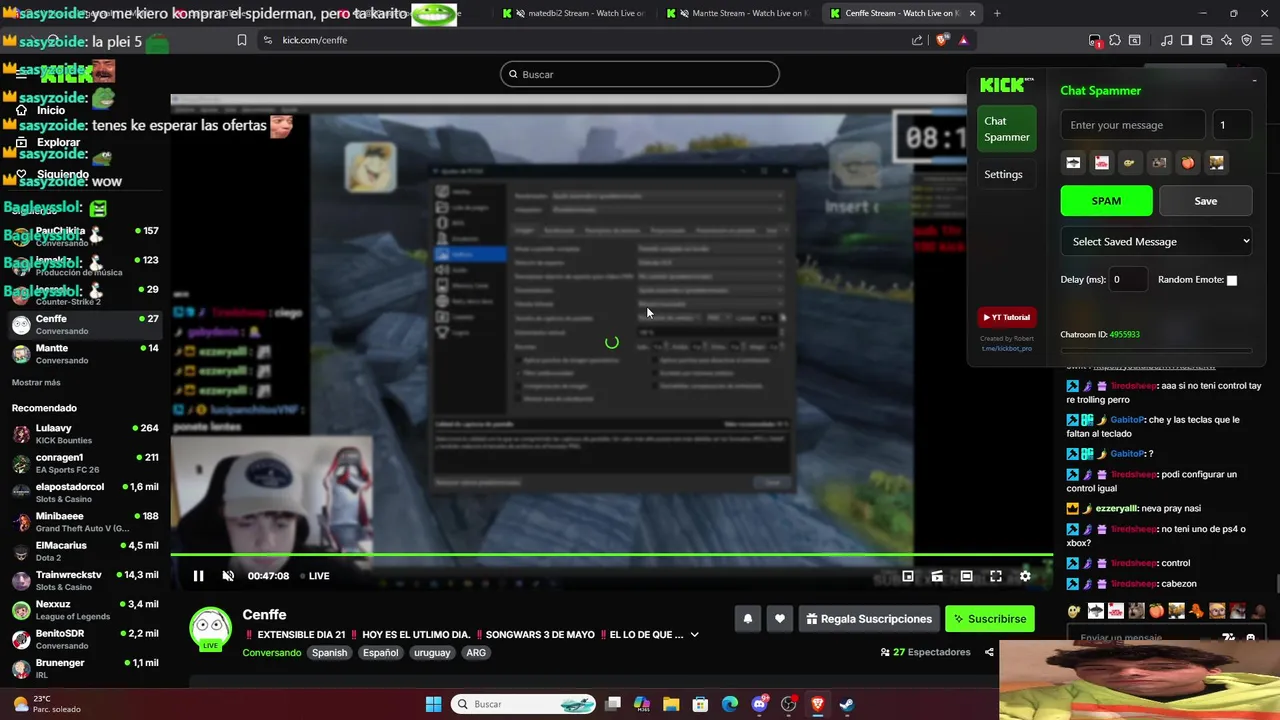The image size is (1280, 720).
Task: Click the Brave Shields lion icon
Action: click(942, 40)
